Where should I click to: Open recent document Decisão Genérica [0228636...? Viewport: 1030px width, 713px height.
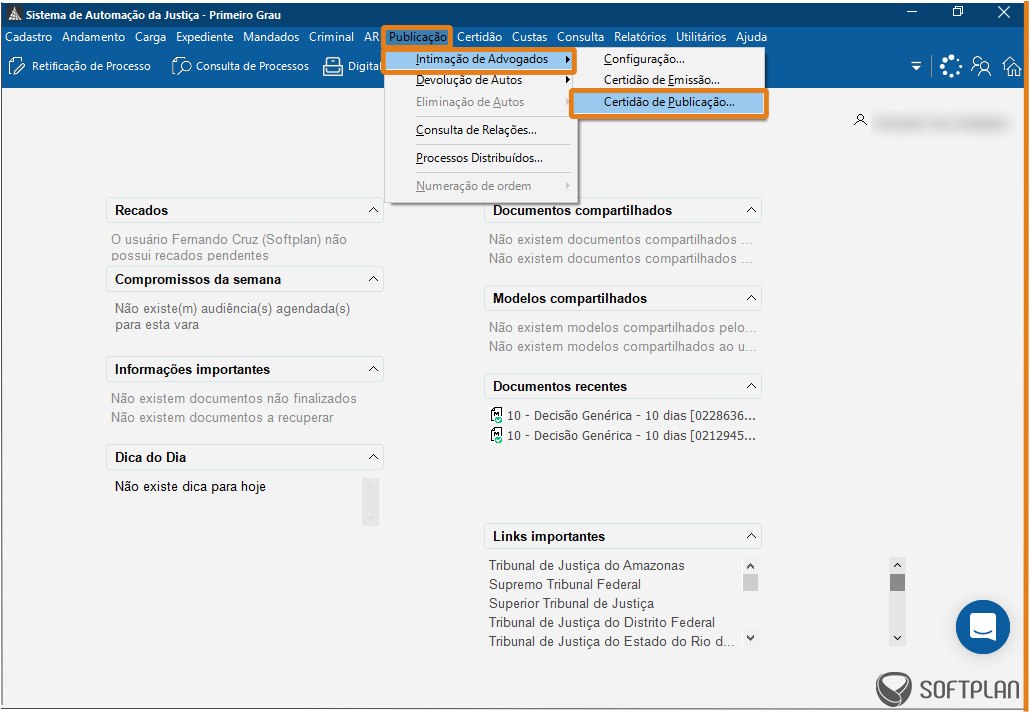point(631,415)
